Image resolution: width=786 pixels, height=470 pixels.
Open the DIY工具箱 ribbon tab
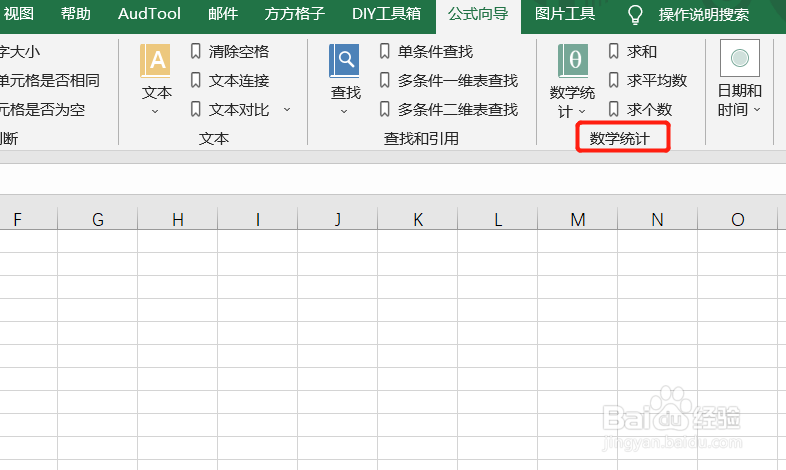pos(386,14)
